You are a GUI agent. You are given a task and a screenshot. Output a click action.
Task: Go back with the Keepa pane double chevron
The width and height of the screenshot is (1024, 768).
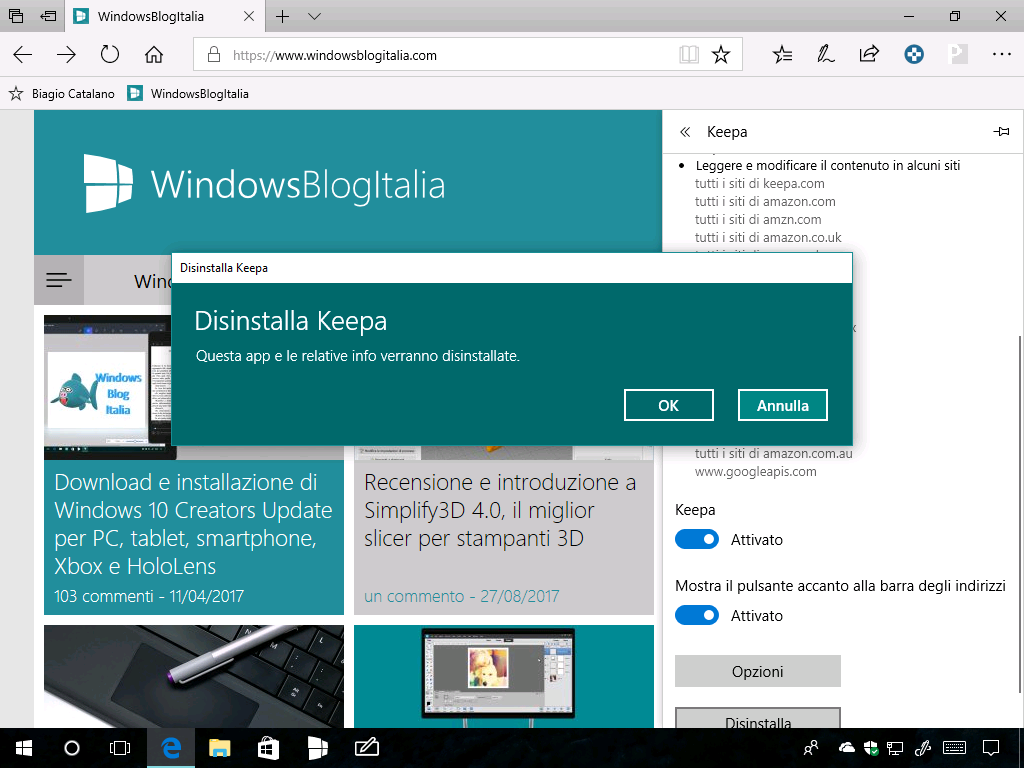pos(684,132)
